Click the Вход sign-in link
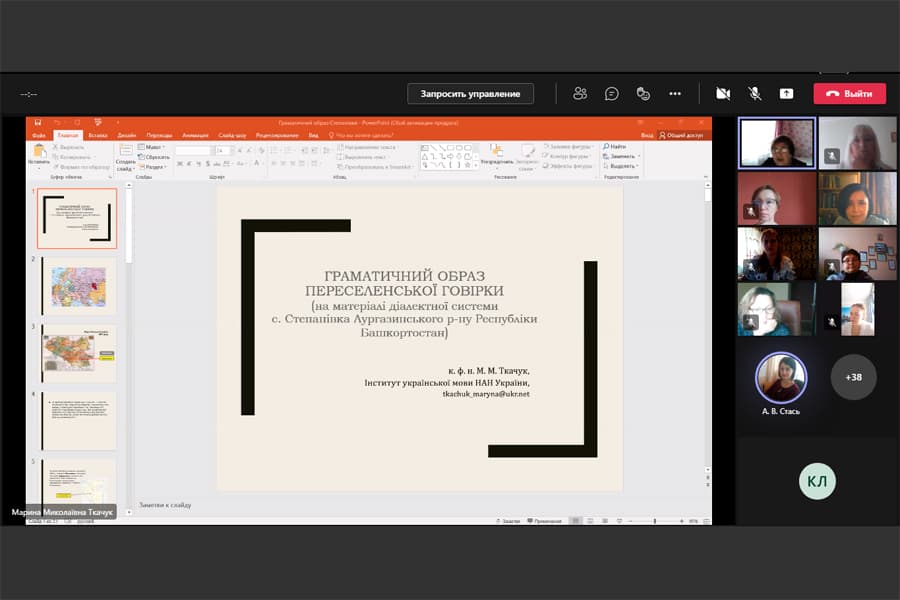 point(647,136)
